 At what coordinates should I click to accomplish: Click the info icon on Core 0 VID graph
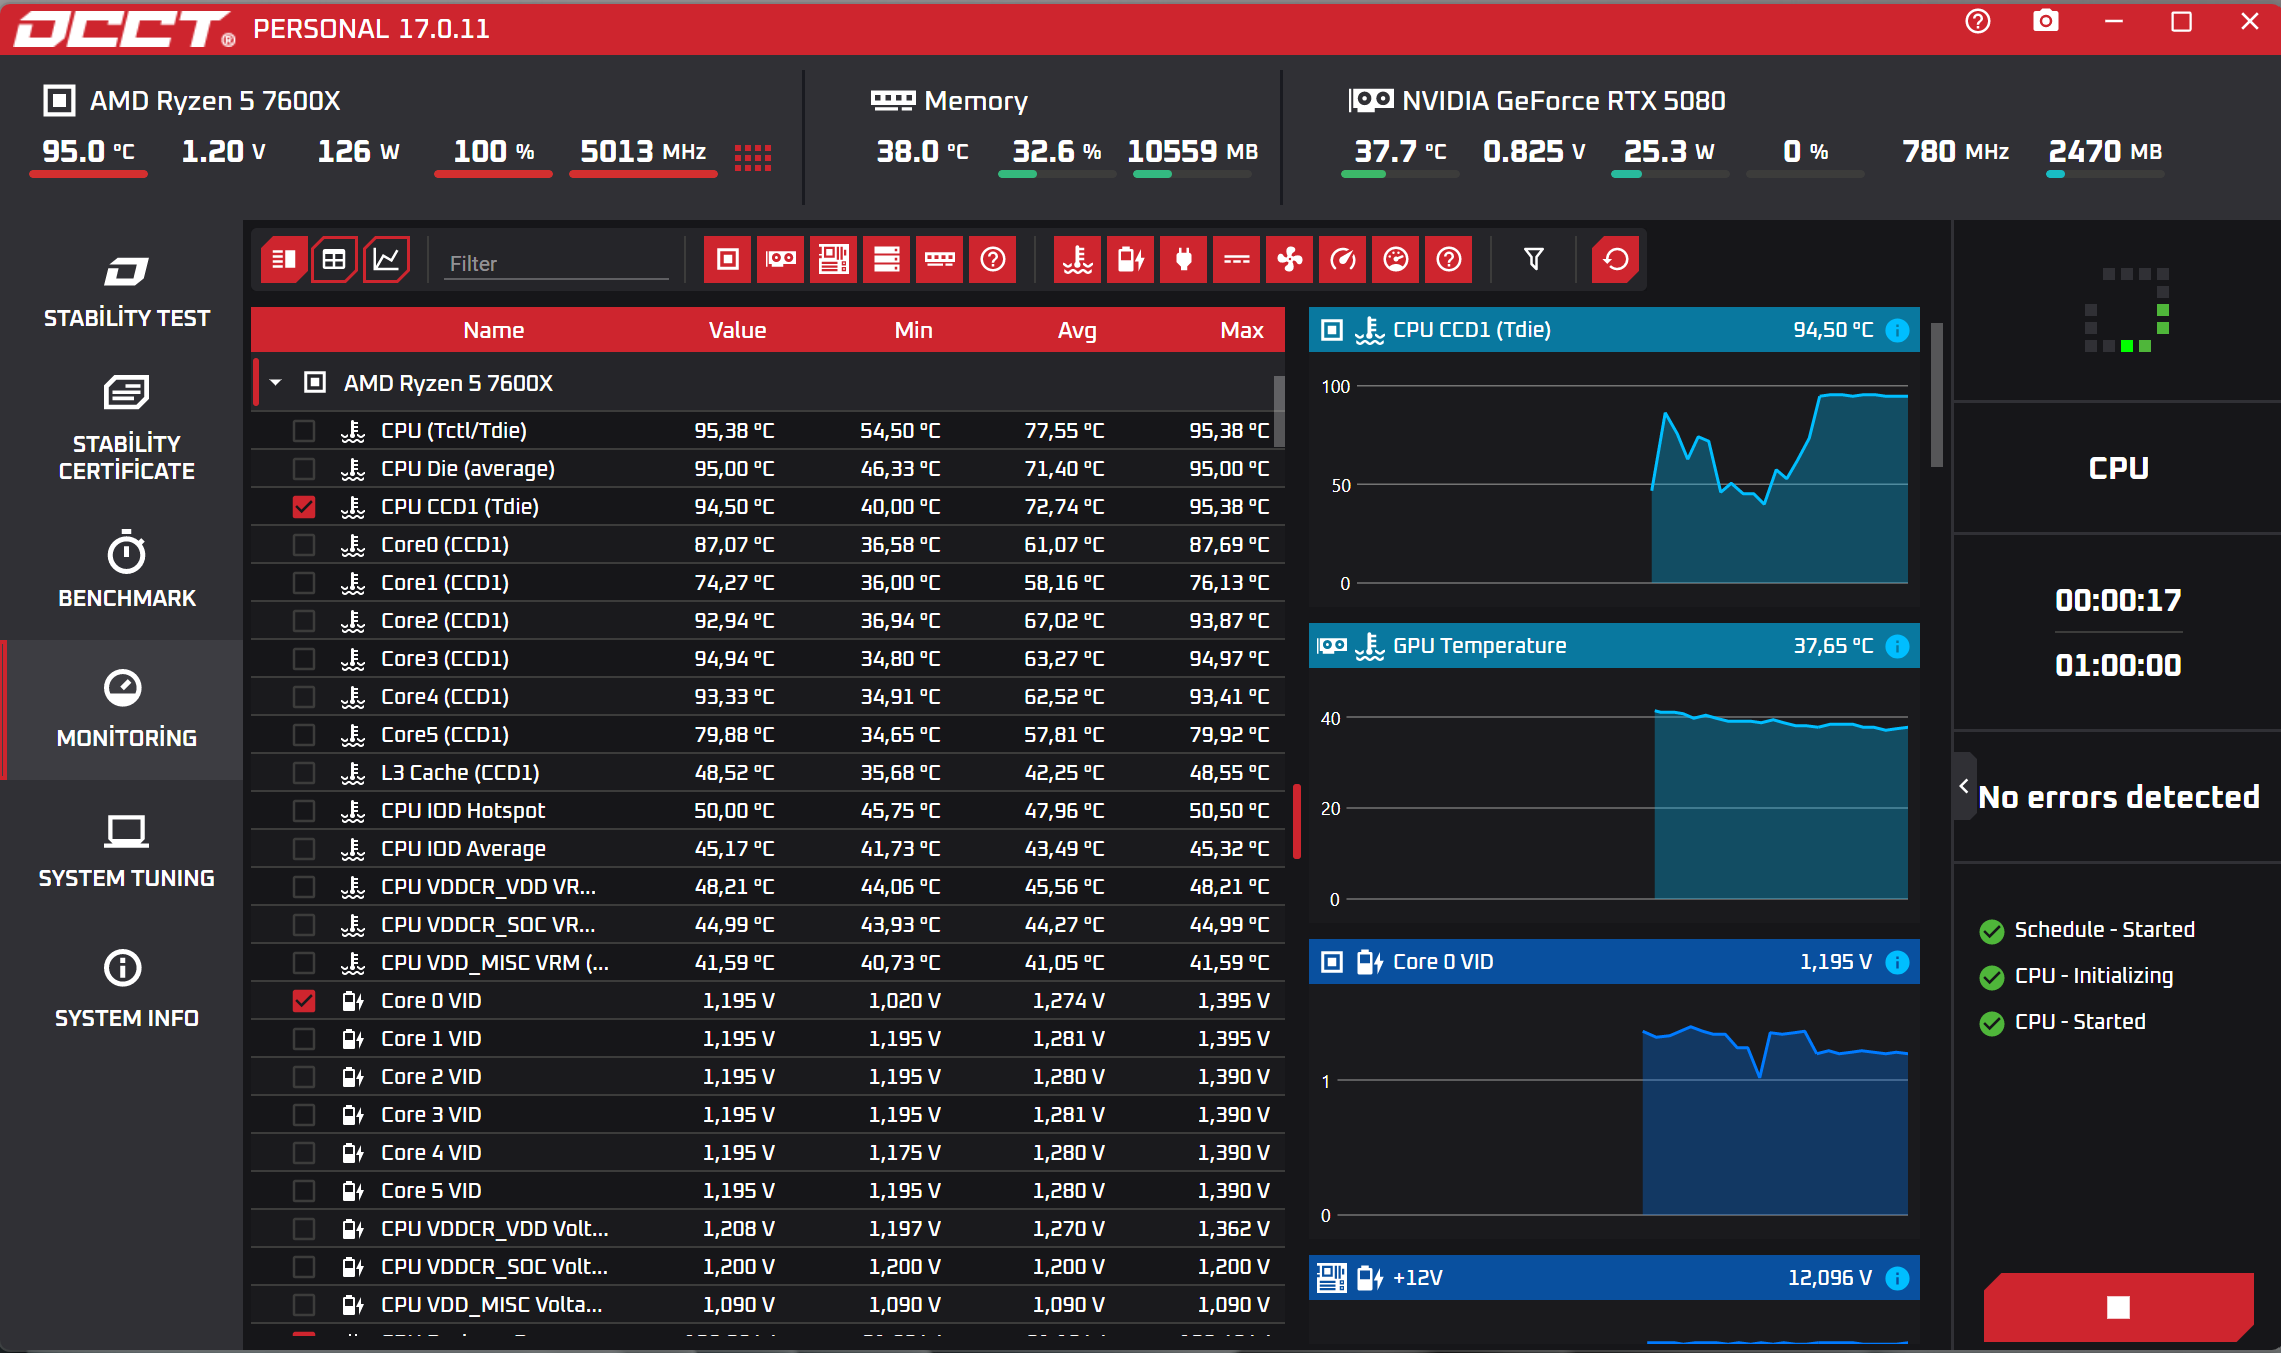coord(1897,962)
